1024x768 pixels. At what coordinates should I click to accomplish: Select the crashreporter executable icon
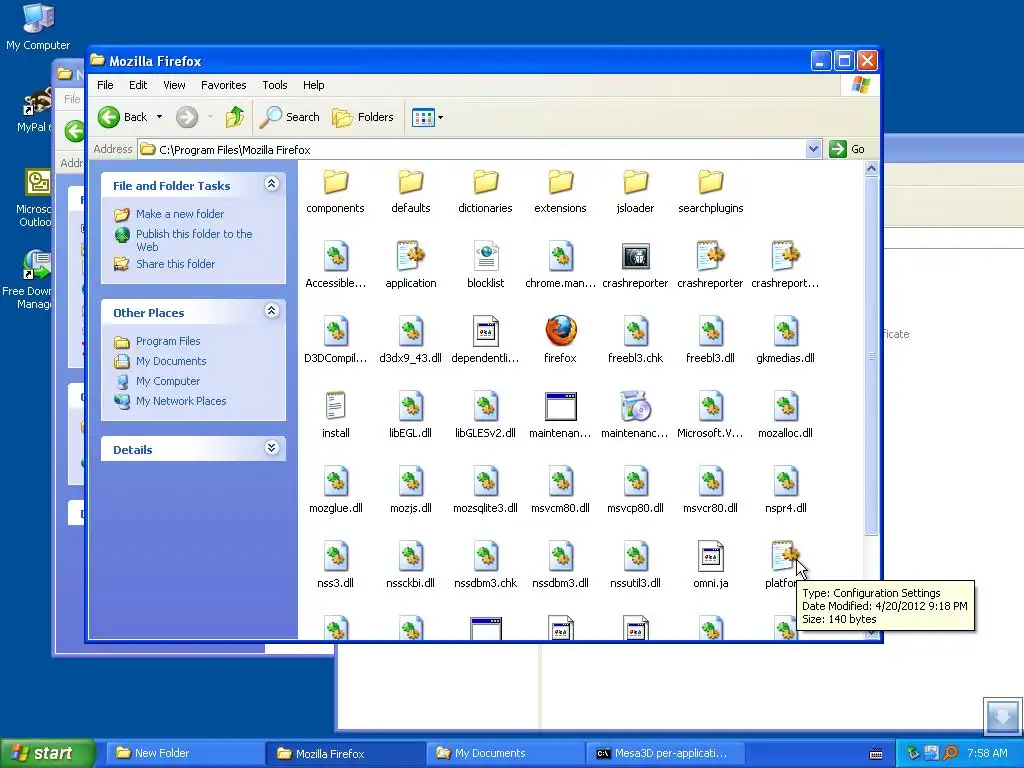click(635, 265)
